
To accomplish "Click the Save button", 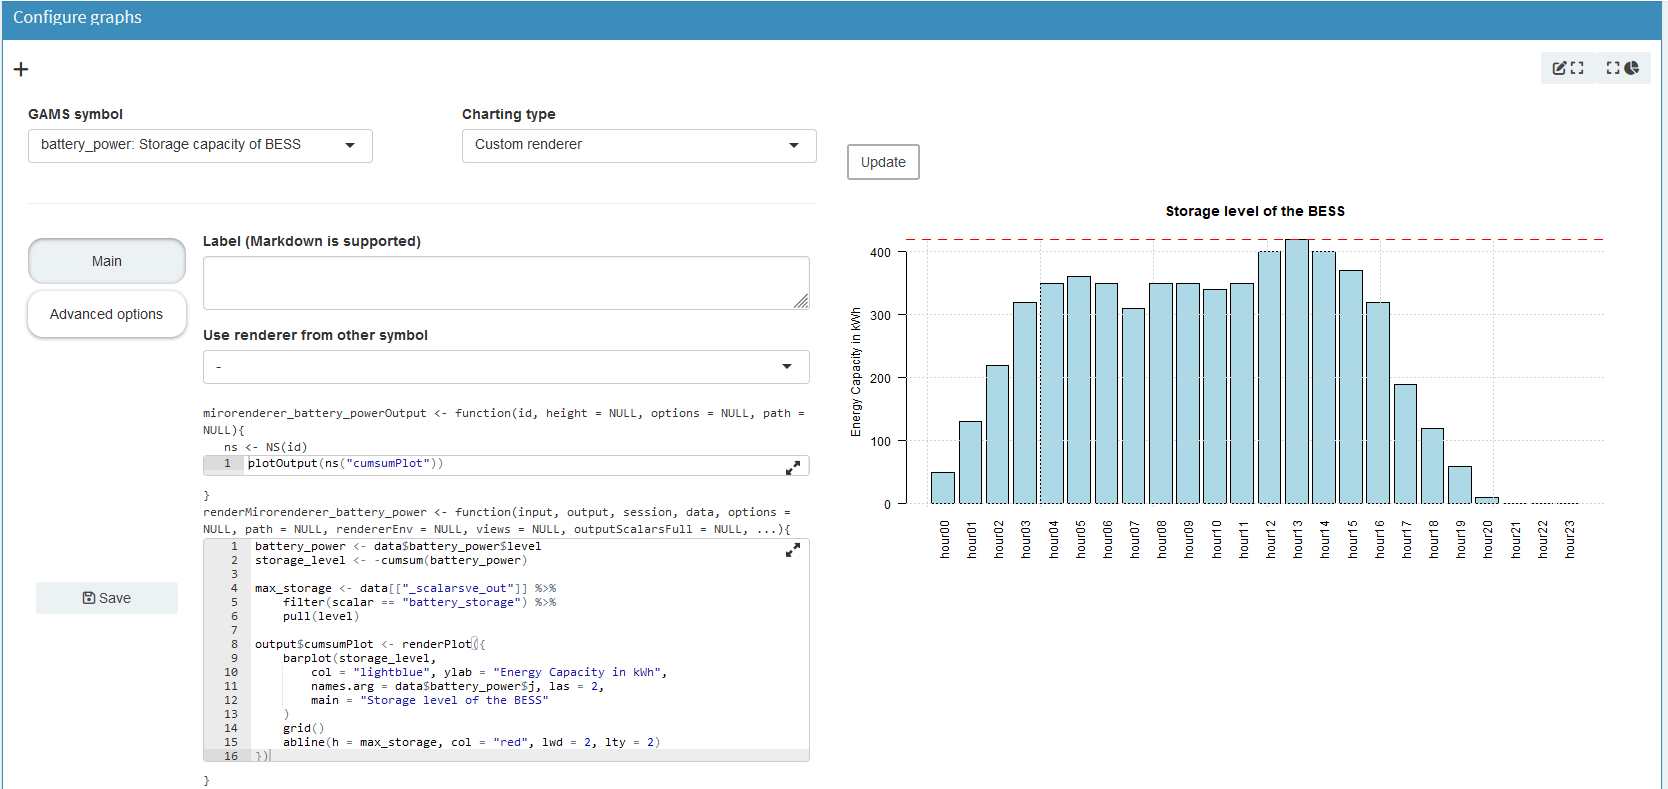I will click(x=107, y=598).
